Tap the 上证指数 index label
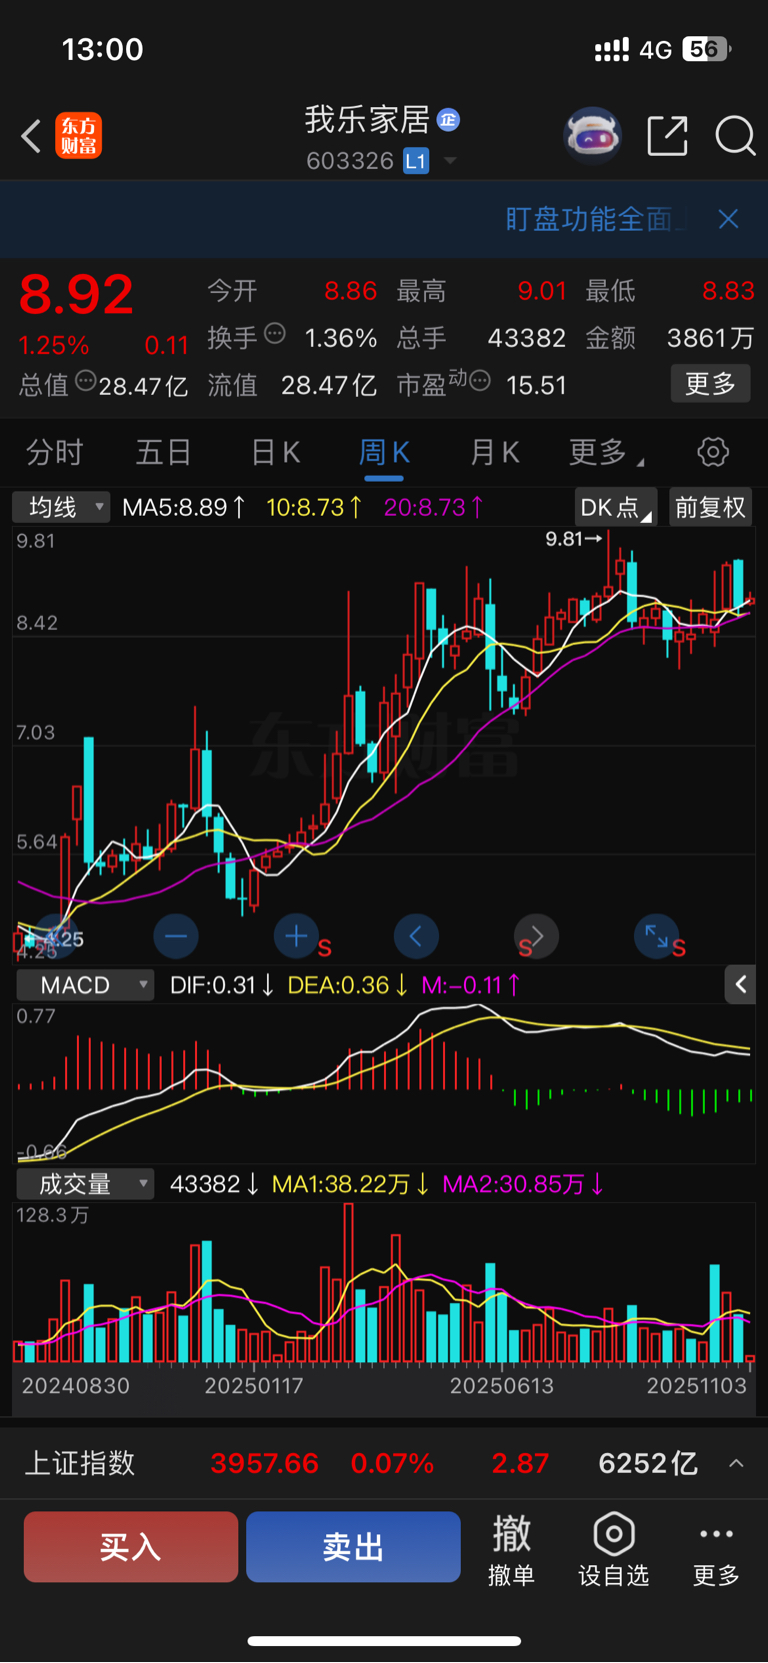The image size is (768, 1663). point(80,1464)
